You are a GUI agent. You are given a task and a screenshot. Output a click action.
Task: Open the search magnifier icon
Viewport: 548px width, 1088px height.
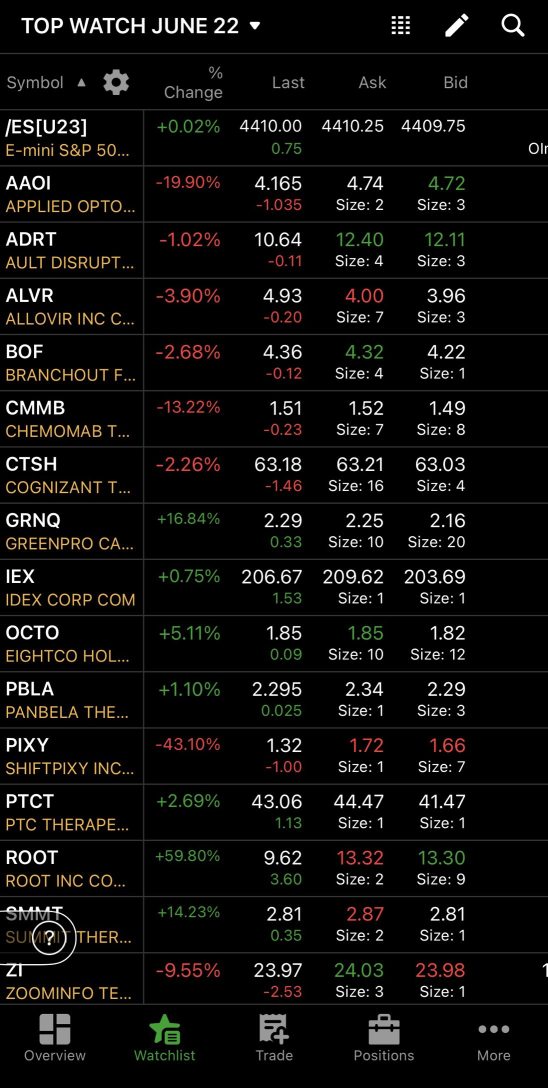click(x=513, y=26)
